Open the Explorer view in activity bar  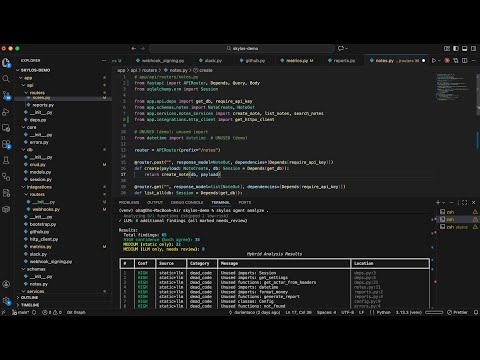pyautogui.click(x=6, y=62)
